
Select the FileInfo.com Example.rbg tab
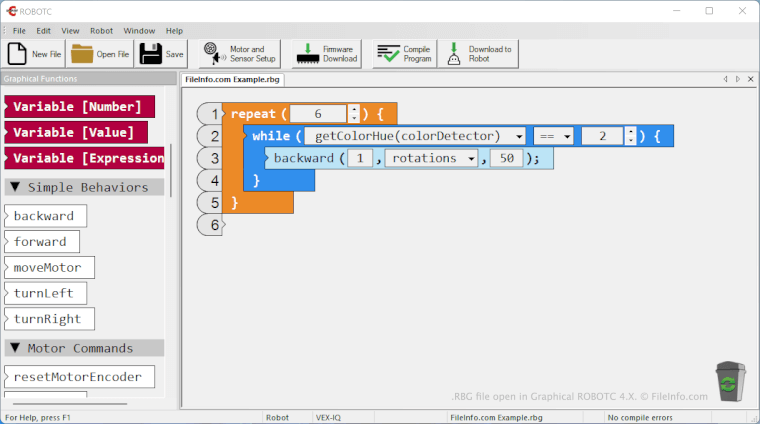(232, 78)
